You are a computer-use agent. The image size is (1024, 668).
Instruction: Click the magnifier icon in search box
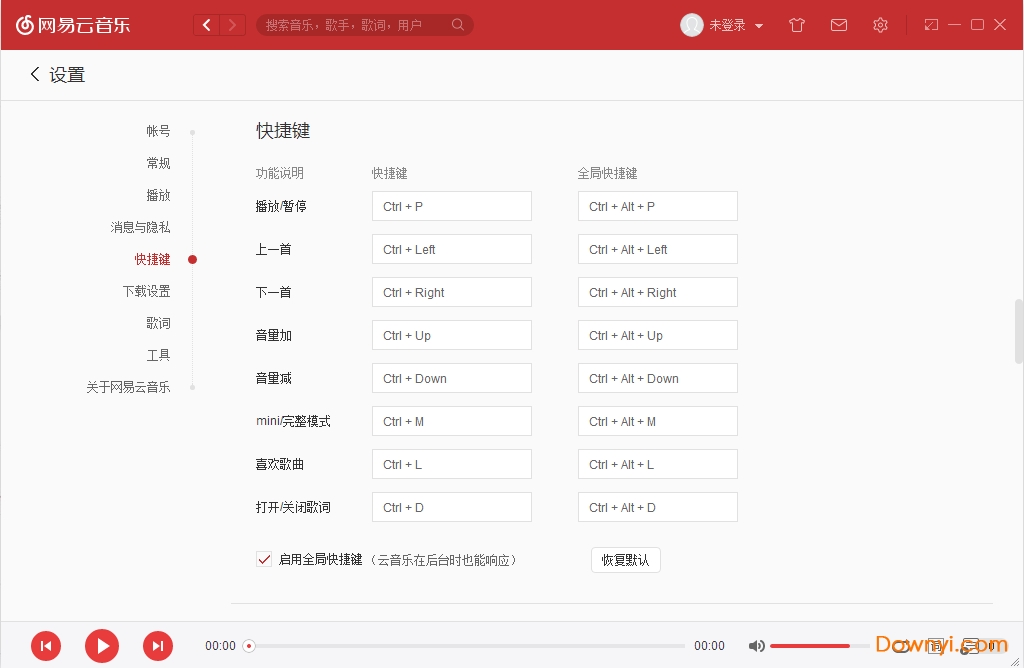(x=458, y=25)
